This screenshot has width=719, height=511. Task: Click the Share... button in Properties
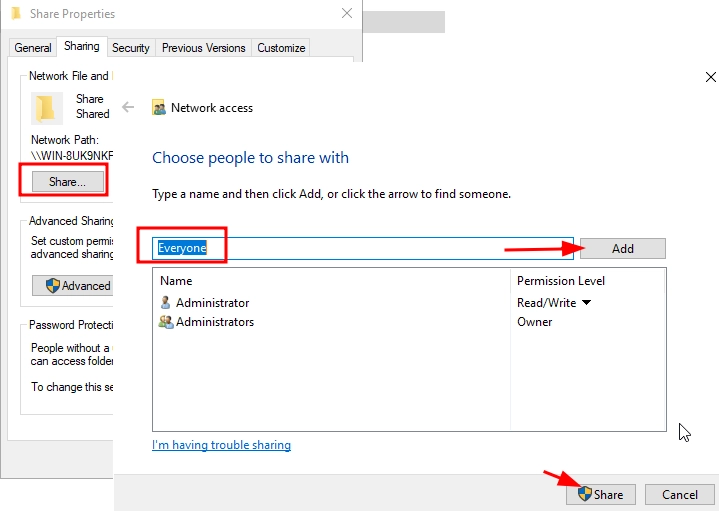[67, 182]
